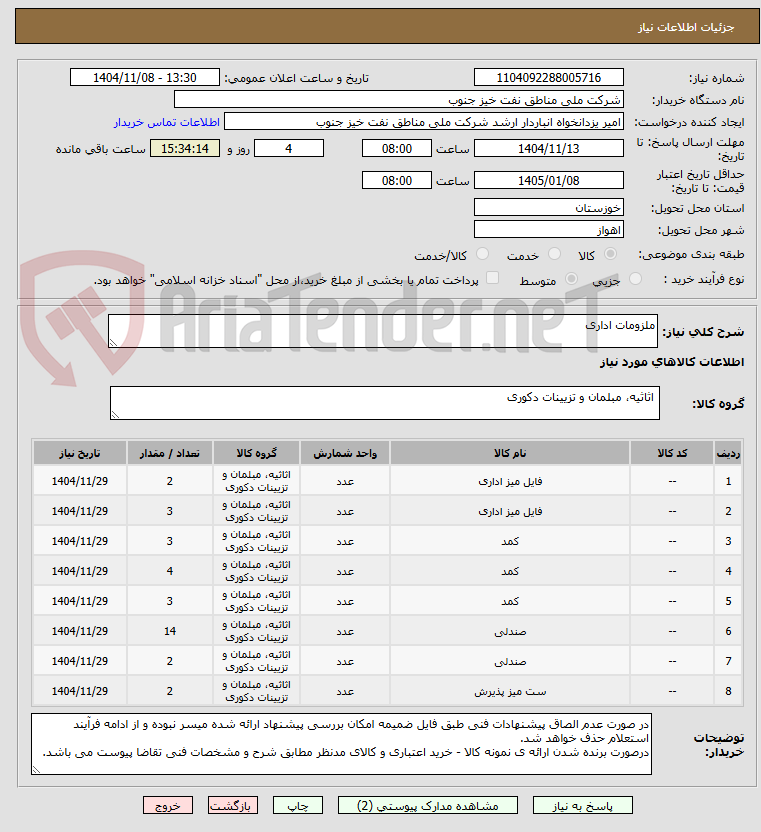Image resolution: width=761 pixels, height=832 pixels.
Task: Click ست میز پذیرش in row 8
Action: point(510,691)
